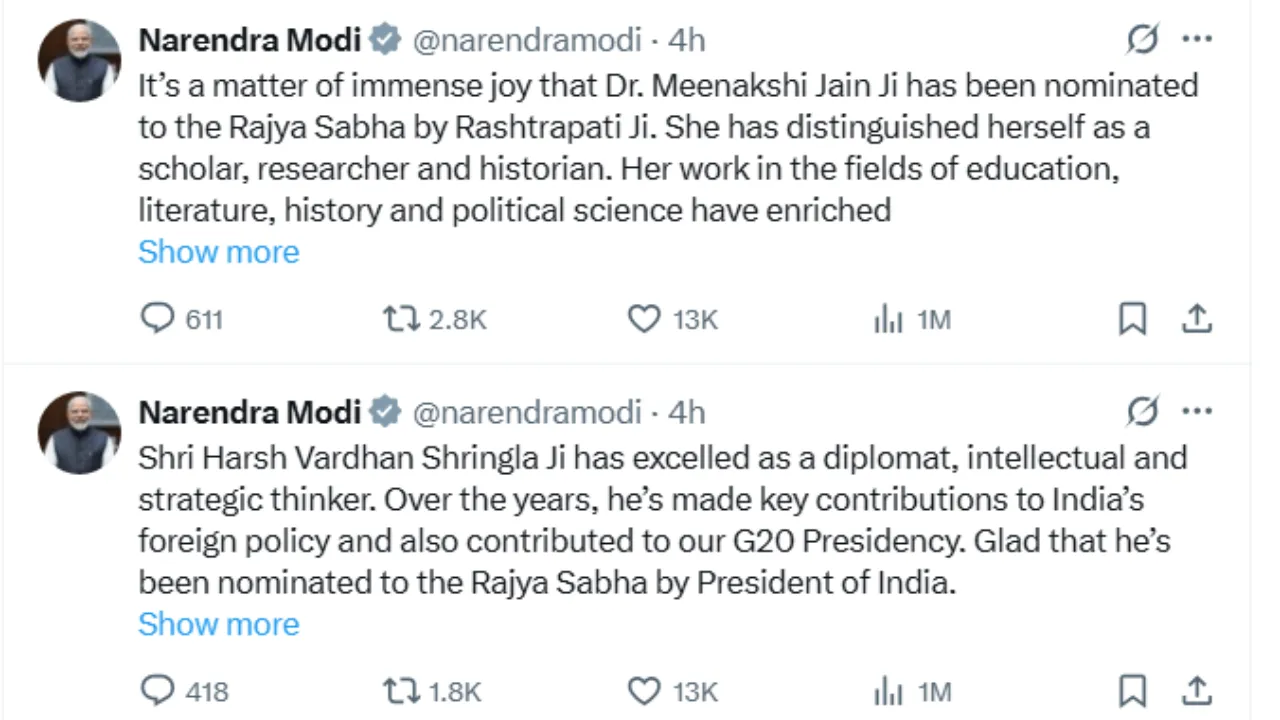Like the Harsh Vardhan Shringla tweet

pyautogui.click(x=644, y=691)
